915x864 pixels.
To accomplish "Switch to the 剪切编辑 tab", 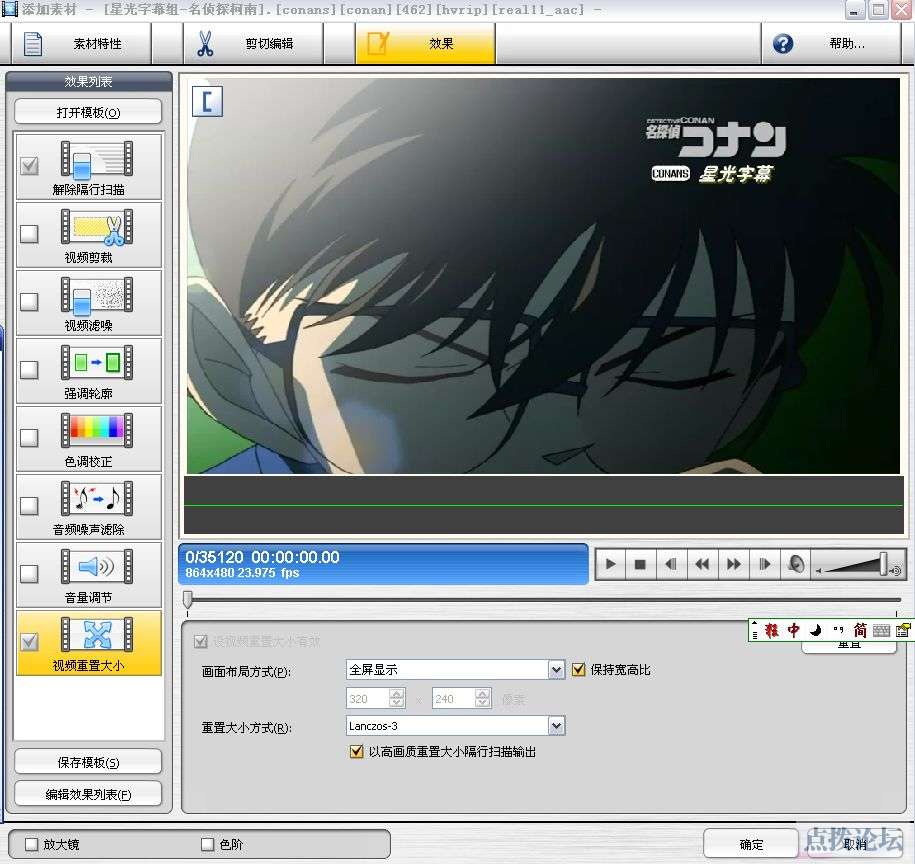I will point(253,44).
